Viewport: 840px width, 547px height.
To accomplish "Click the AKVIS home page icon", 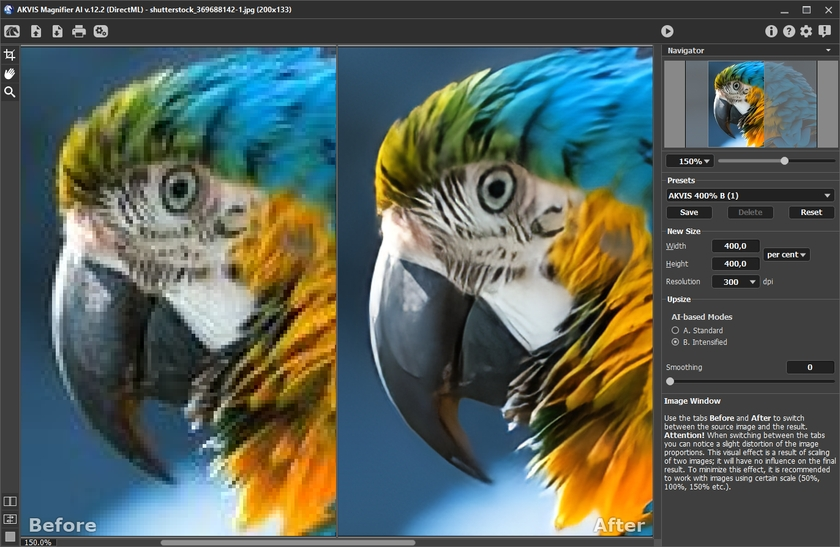I will (x=12, y=32).
